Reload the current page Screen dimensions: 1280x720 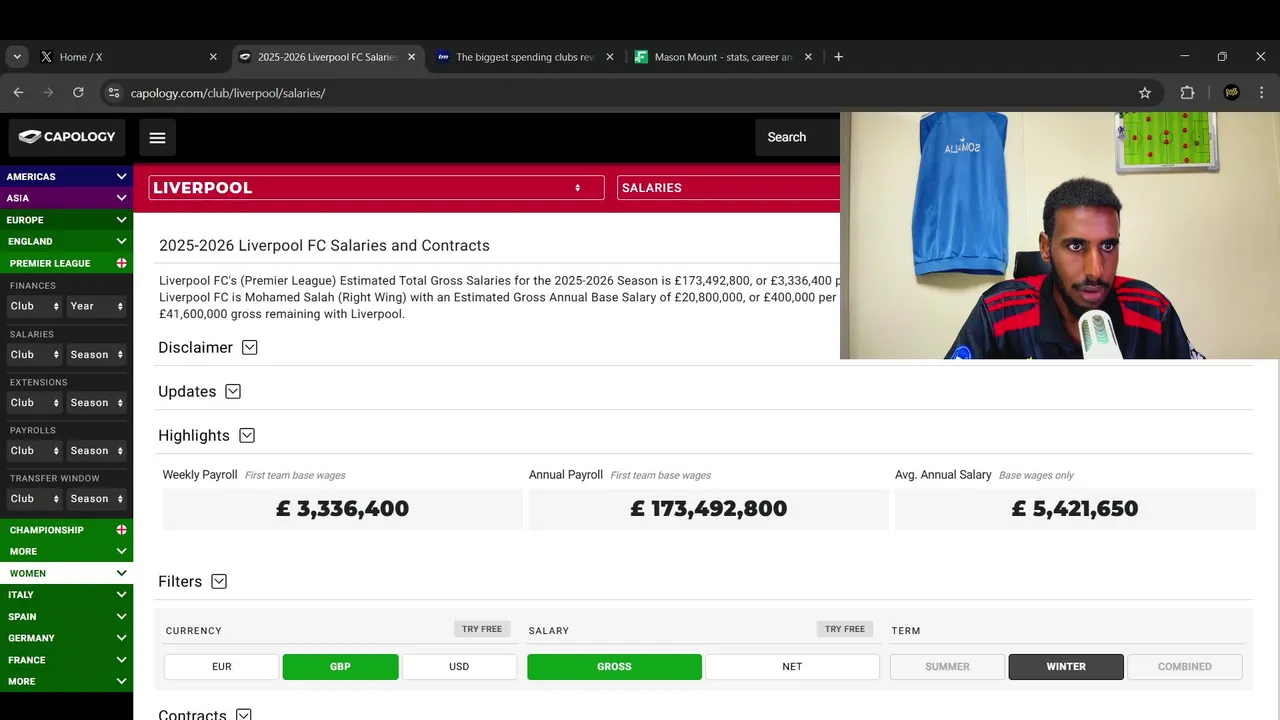78,92
